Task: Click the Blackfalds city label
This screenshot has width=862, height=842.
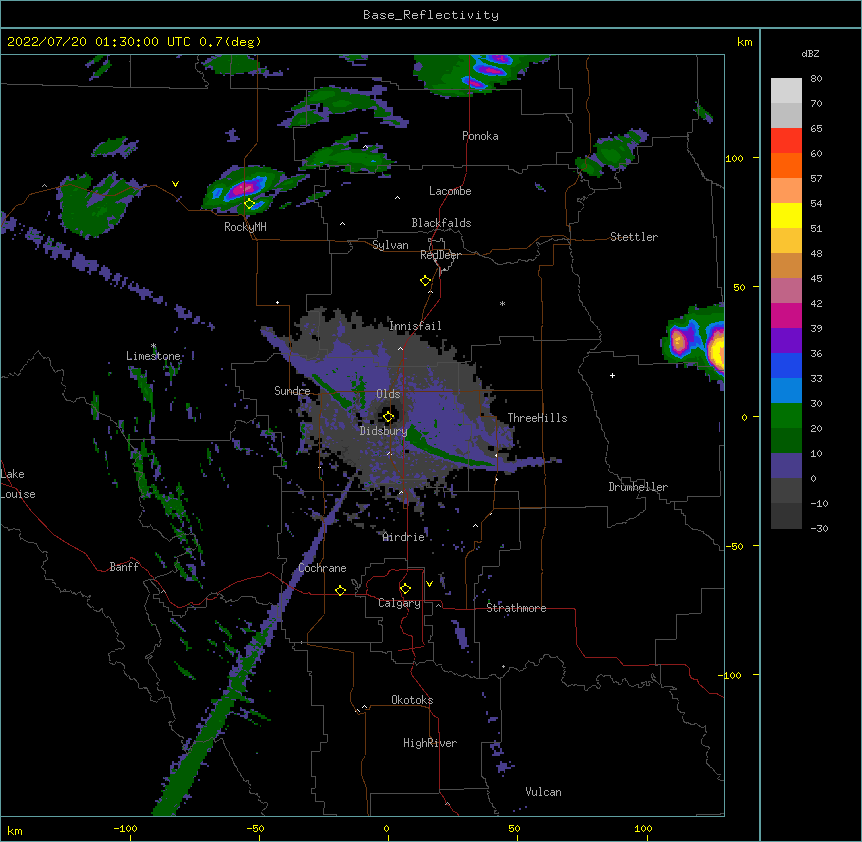Action: (441, 223)
